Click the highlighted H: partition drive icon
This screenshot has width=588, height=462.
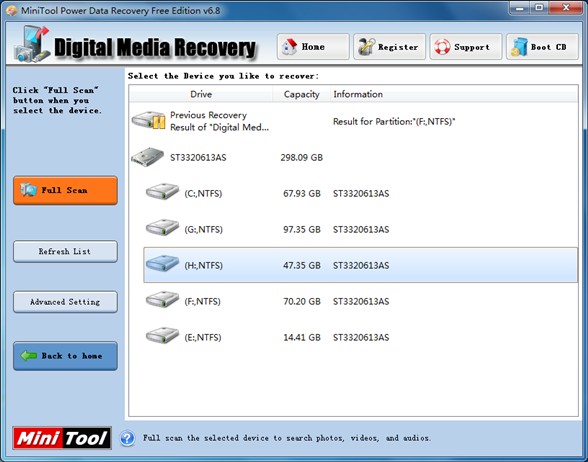162,264
